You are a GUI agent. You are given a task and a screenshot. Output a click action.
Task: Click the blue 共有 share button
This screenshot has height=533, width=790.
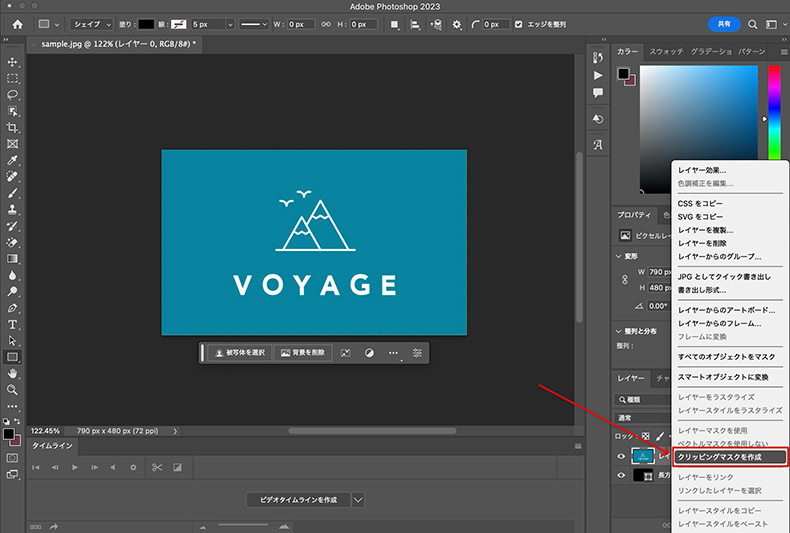click(x=724, y=24)
